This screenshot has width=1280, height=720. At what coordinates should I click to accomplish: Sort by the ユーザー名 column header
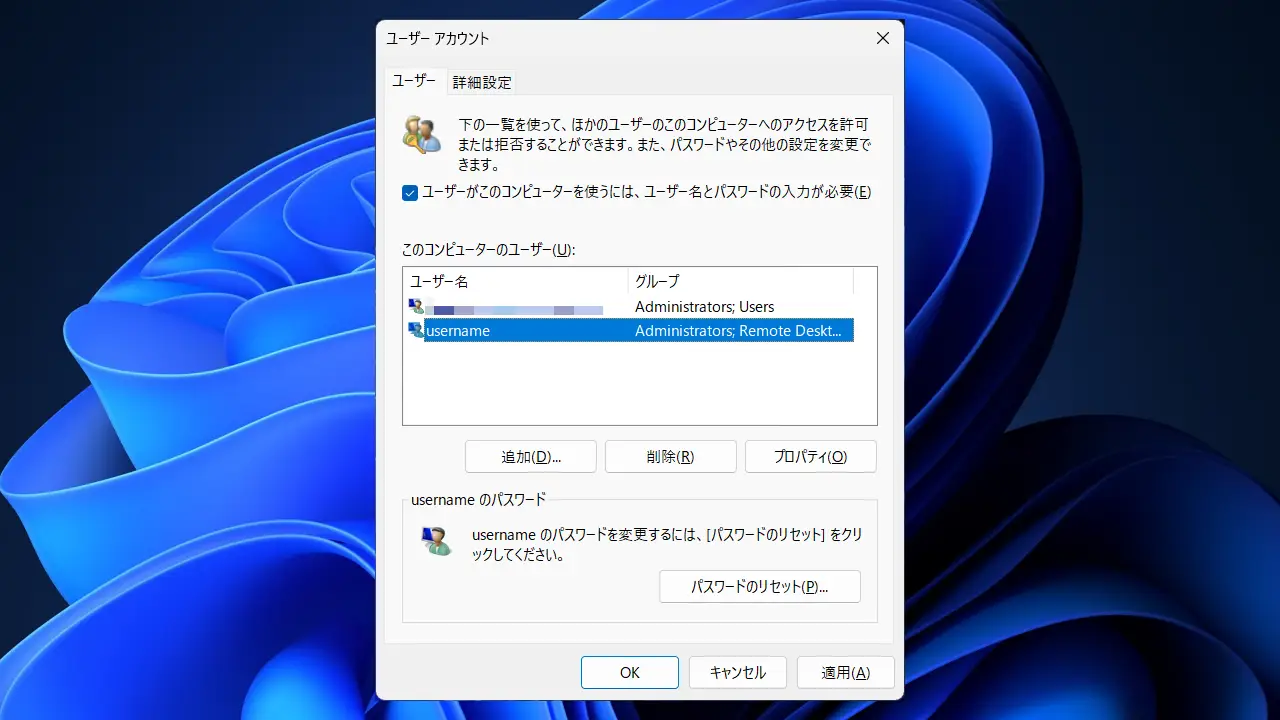pyautogui.click(x=515, y=281)
